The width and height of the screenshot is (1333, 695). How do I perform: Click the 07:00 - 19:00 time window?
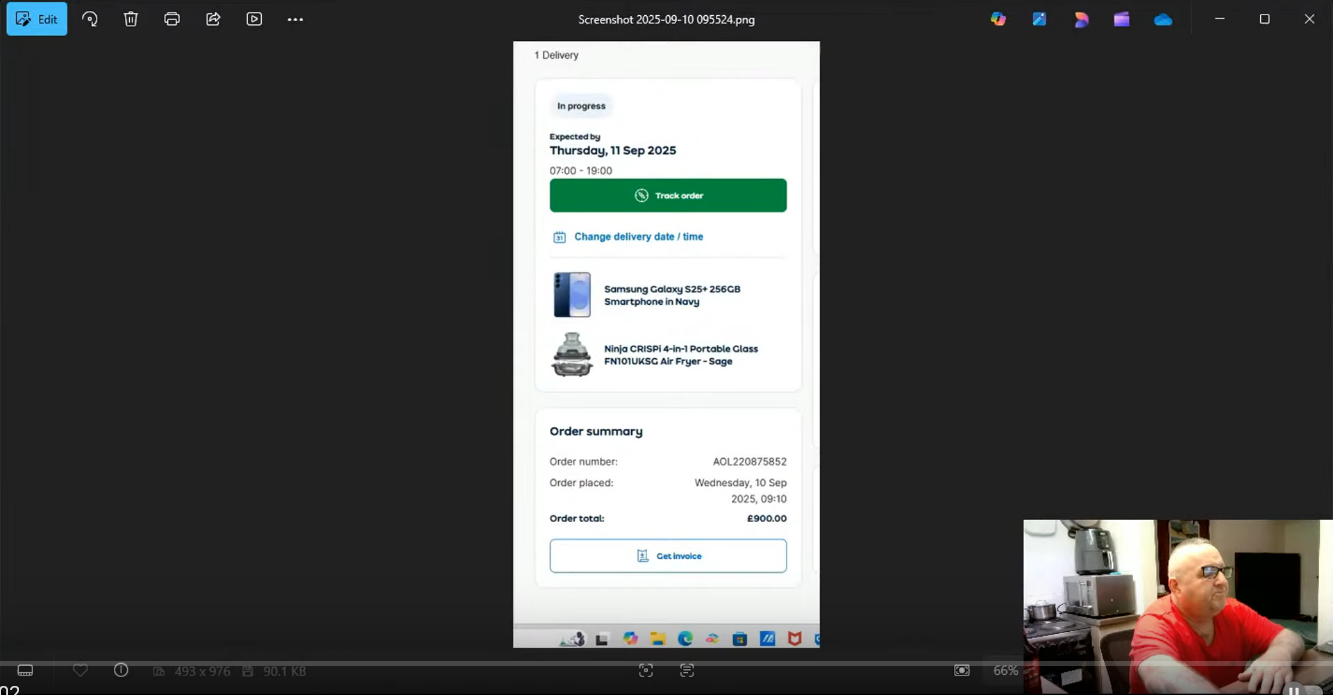tap(581, 171)
